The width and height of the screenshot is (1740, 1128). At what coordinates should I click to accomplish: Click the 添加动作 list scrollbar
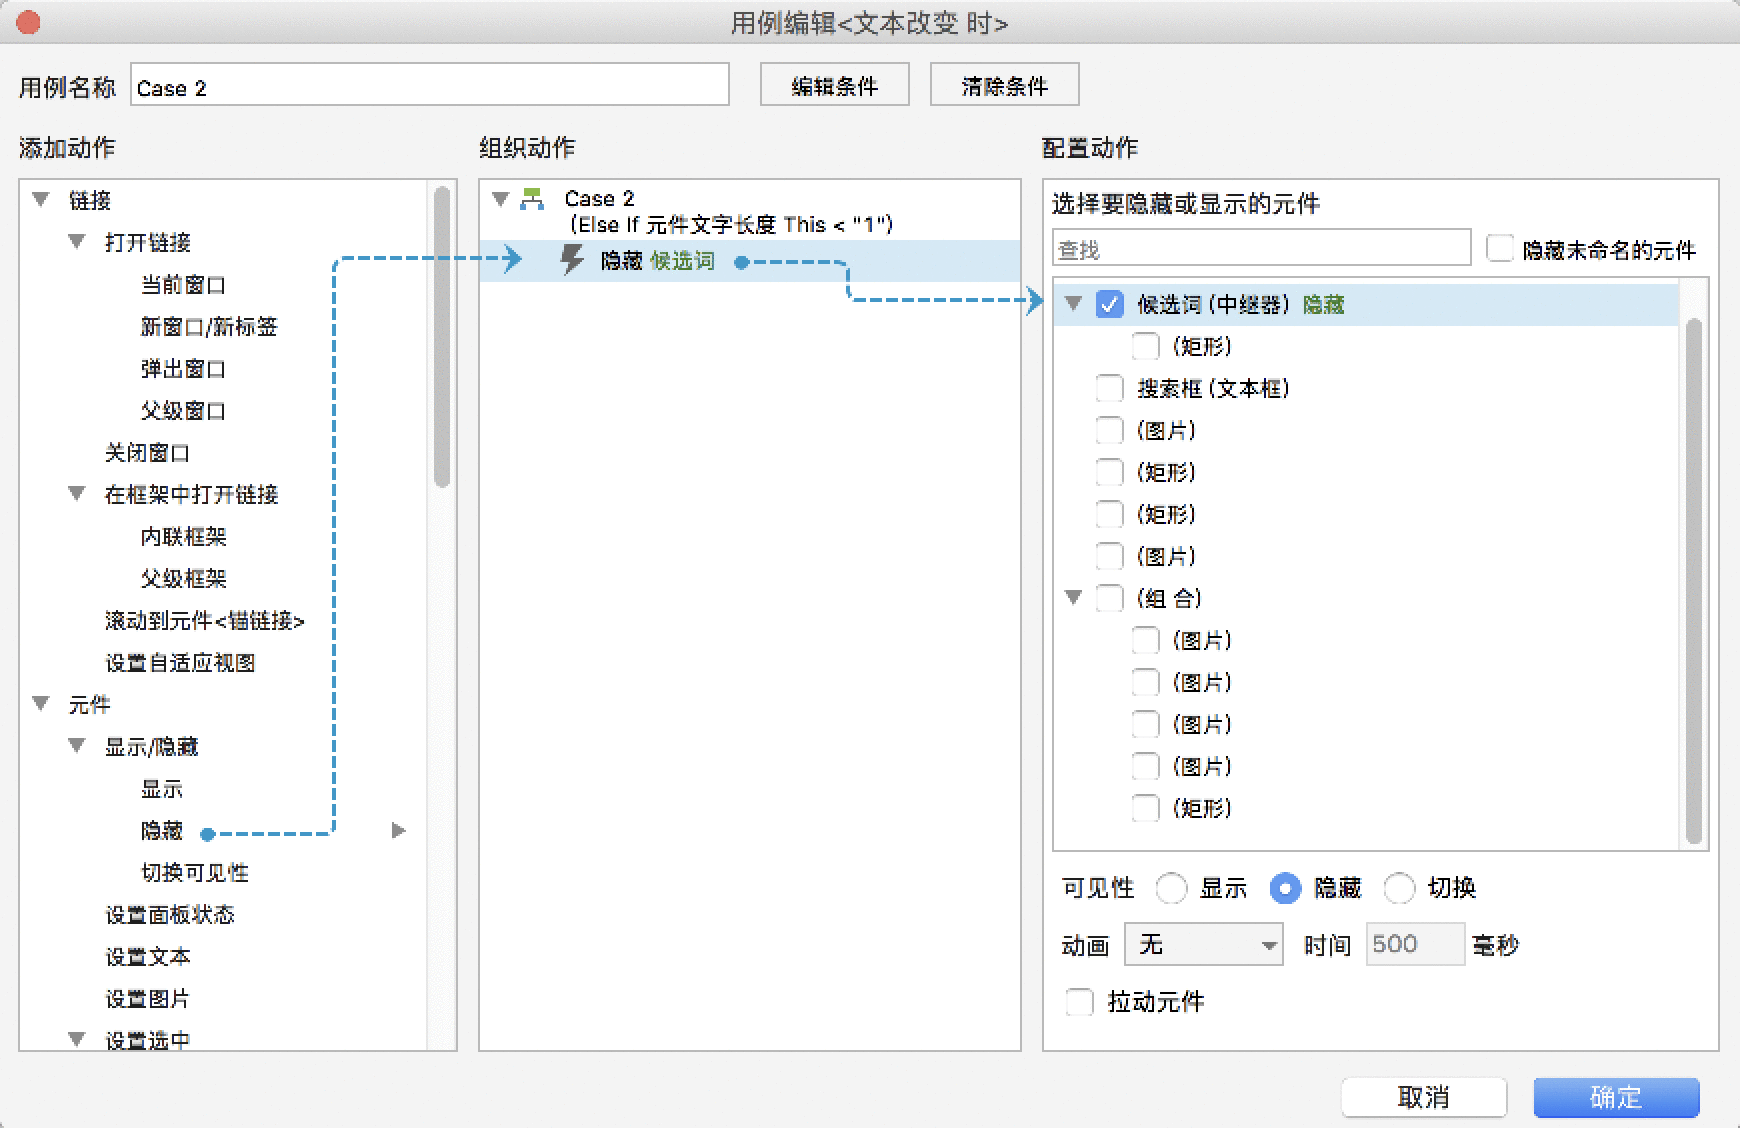click(441, 337)
